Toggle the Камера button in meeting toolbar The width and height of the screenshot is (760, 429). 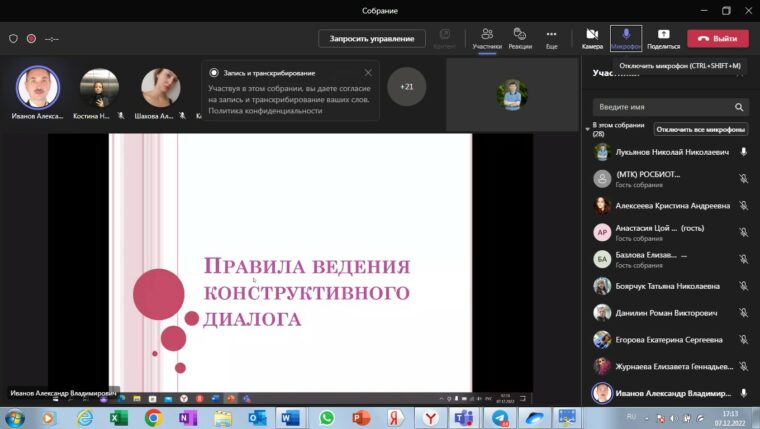tap(592, 37)
